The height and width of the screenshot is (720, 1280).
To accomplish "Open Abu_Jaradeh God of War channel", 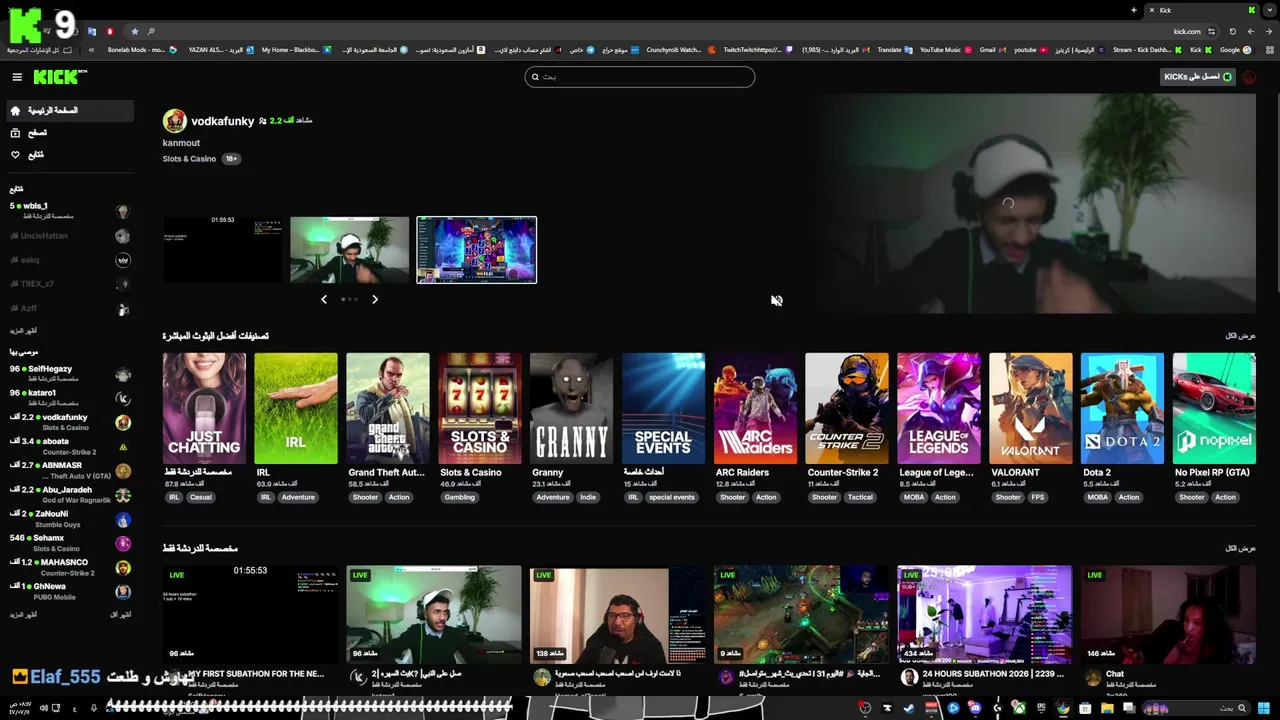I will click(69, 495).
